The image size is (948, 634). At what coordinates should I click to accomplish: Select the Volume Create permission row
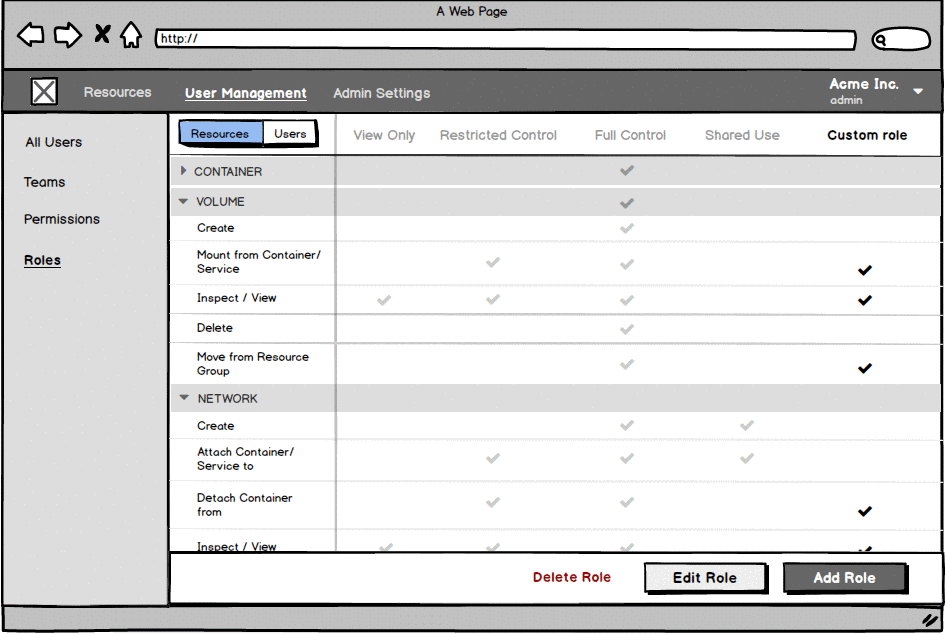pyautogui.click(x=556, y=228)
